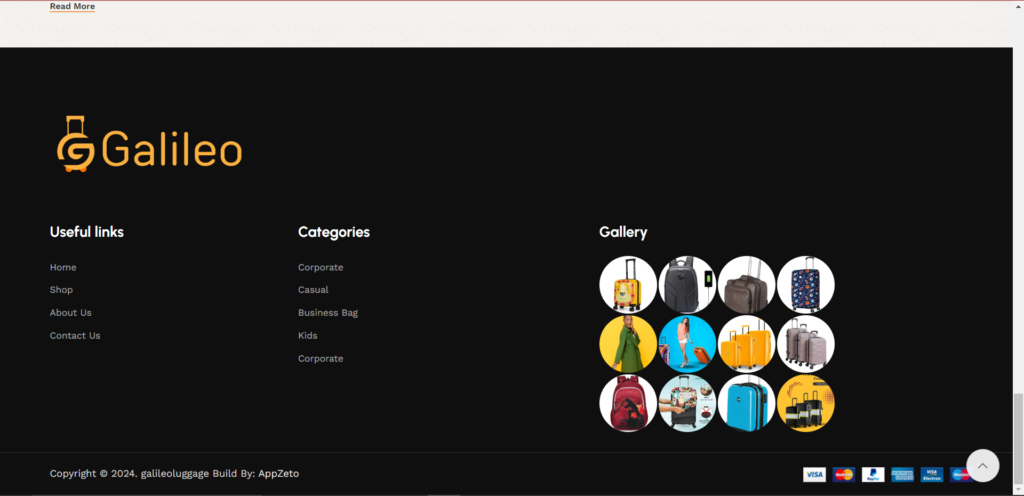Click the Galileo logo in the footer
This screenshot has height=496, width=1024.
tap(150, 144)
